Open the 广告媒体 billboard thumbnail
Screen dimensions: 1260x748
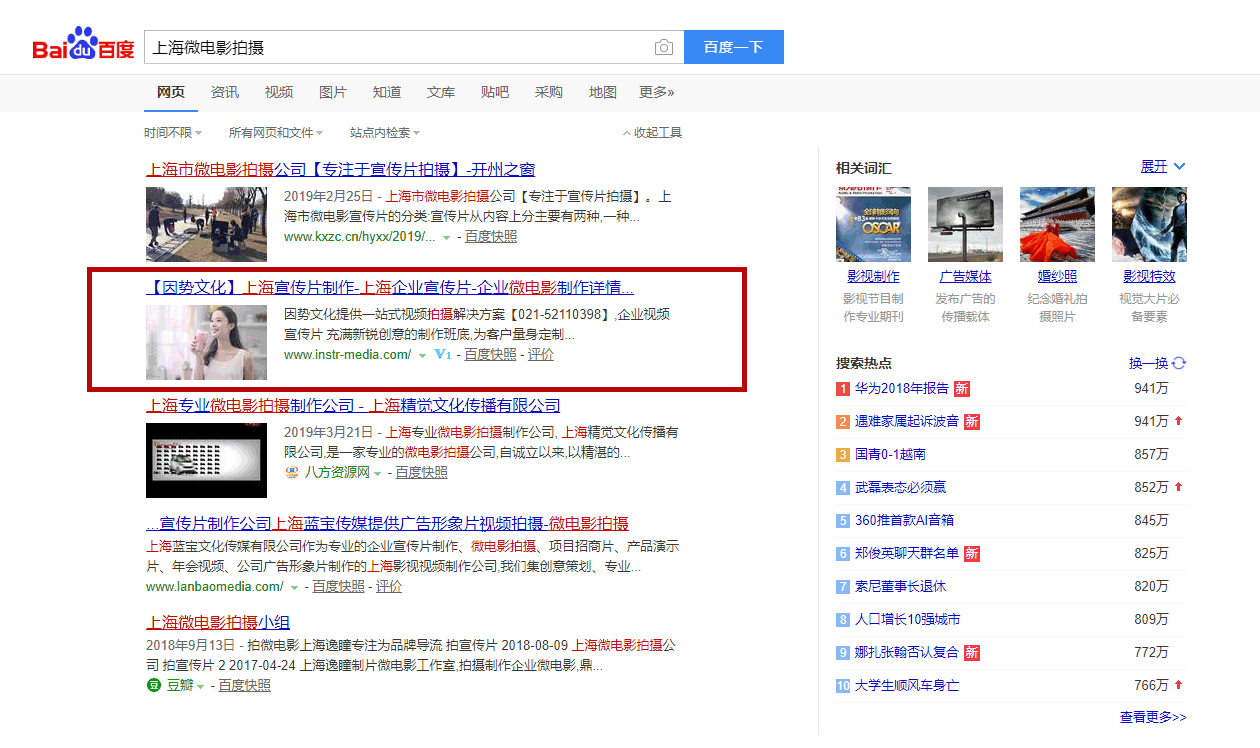point(965,224)
